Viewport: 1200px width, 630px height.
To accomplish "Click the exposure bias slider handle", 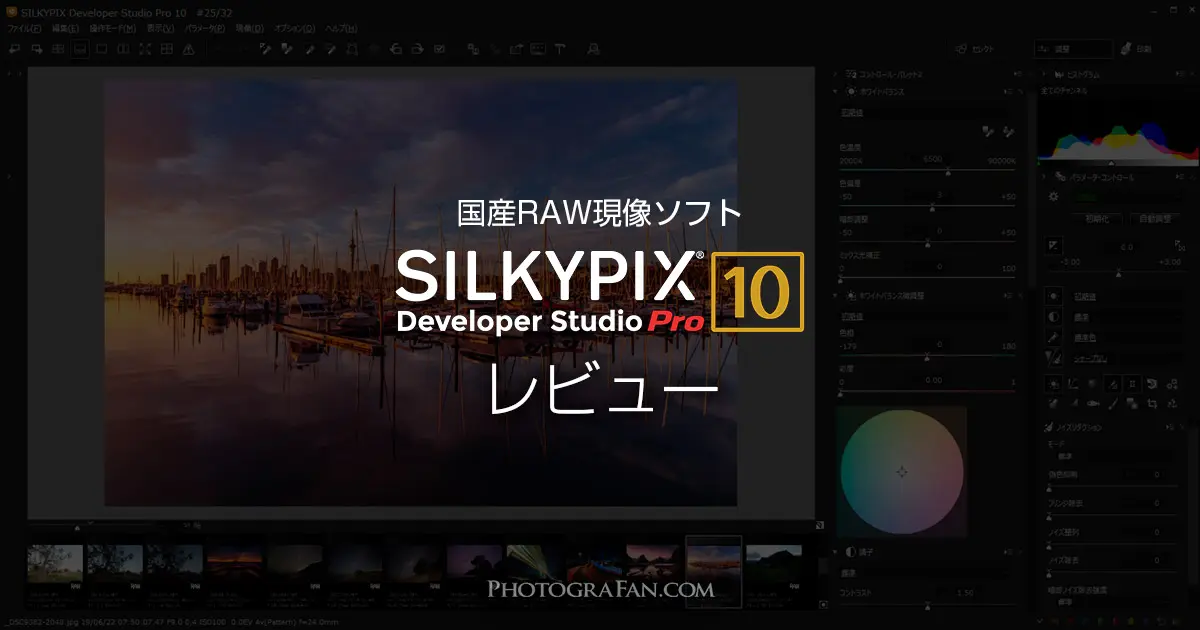I will 1118,274.
